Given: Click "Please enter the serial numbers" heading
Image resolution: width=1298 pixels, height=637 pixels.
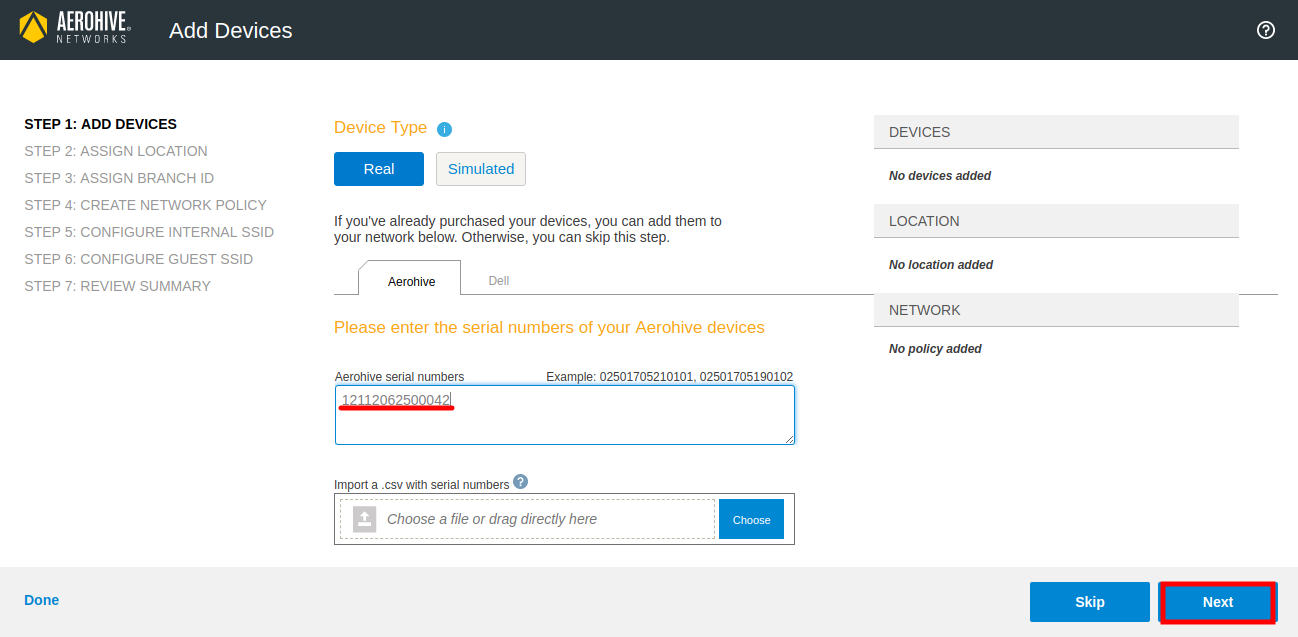Looking at the screenshot, I should click(549, 328).
